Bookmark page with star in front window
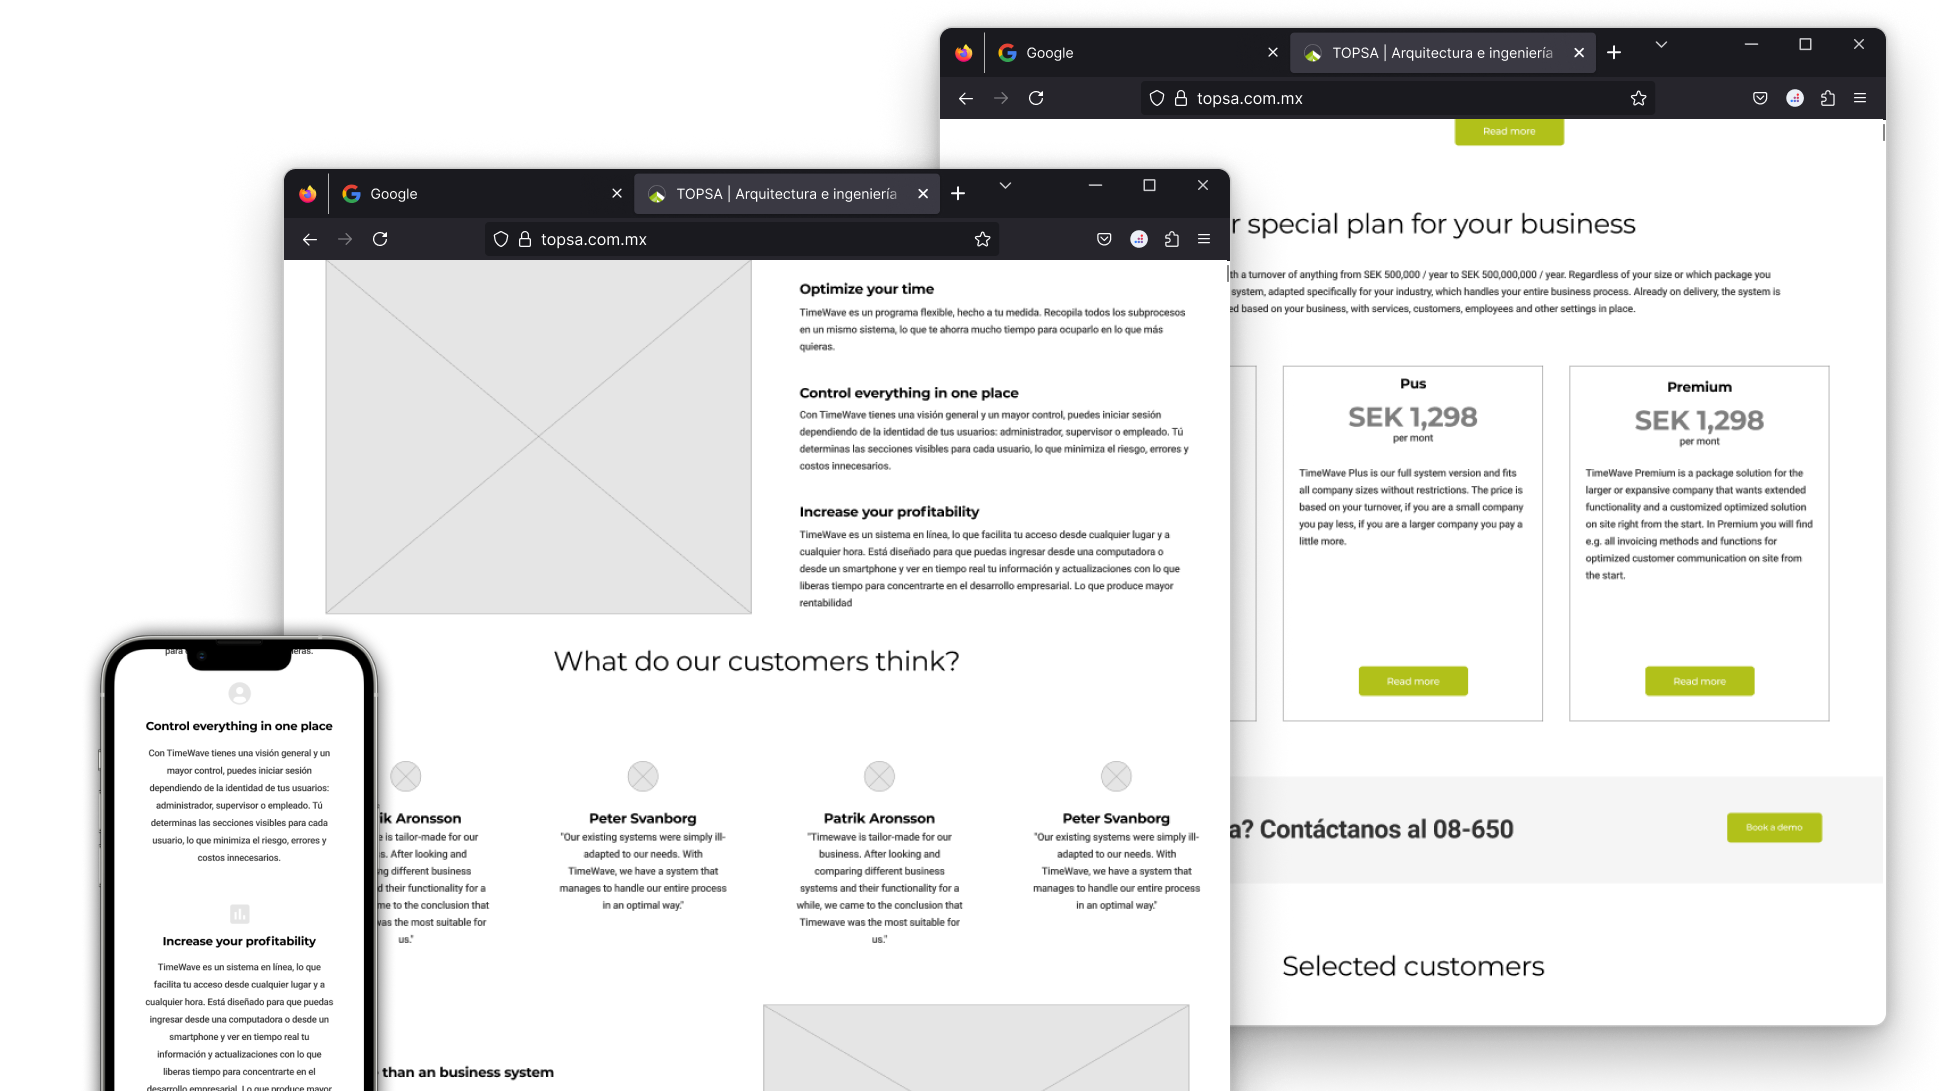Screen dimensions: 1939x1091 pyautogui.click(x=982, y=239)
